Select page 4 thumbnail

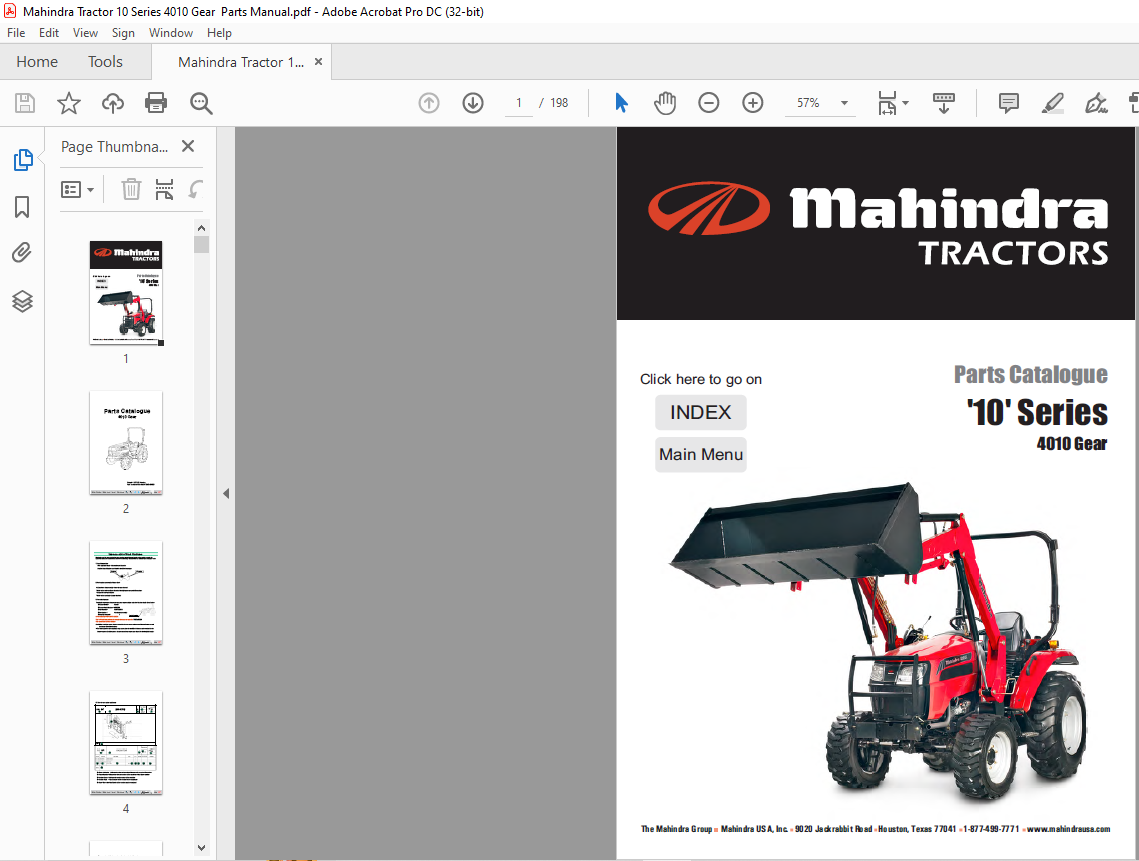click(x=126, y=743)
